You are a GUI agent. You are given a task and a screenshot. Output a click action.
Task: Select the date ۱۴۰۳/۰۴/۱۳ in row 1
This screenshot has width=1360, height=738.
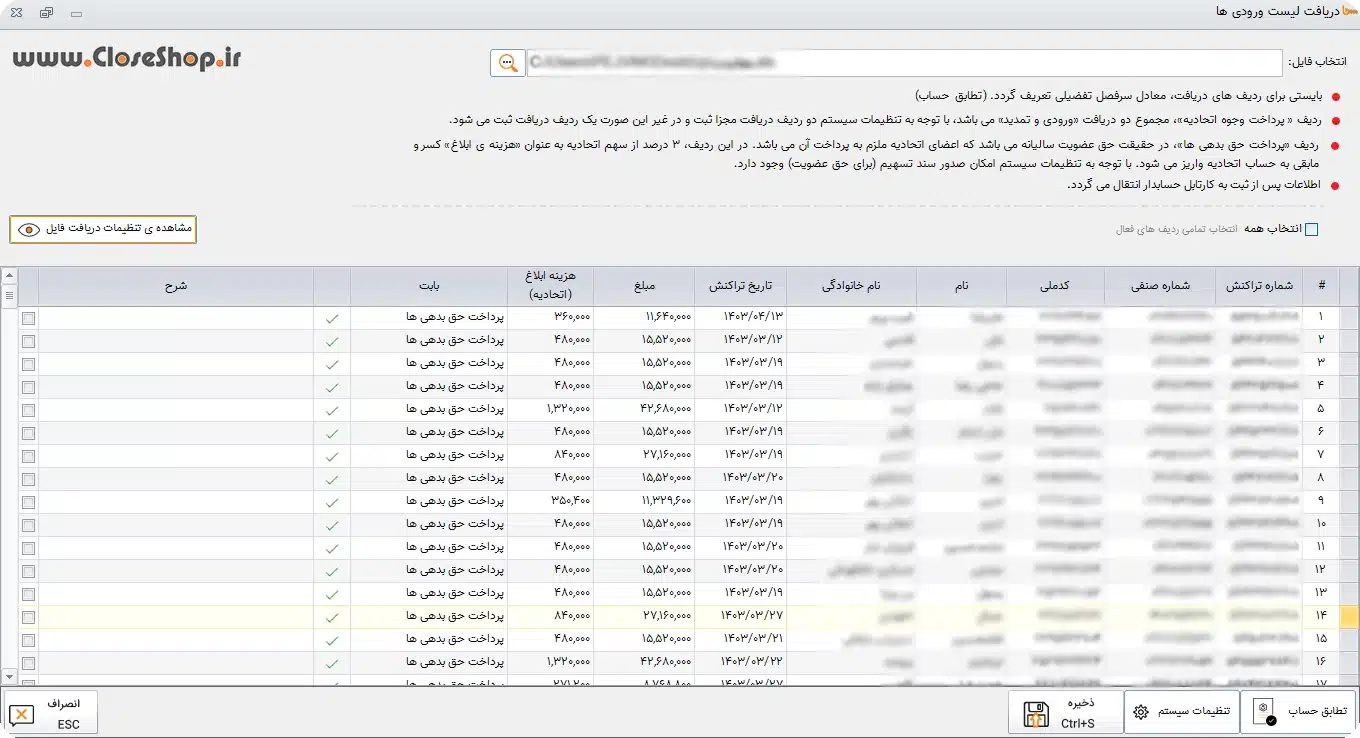(x=753, y=318)
